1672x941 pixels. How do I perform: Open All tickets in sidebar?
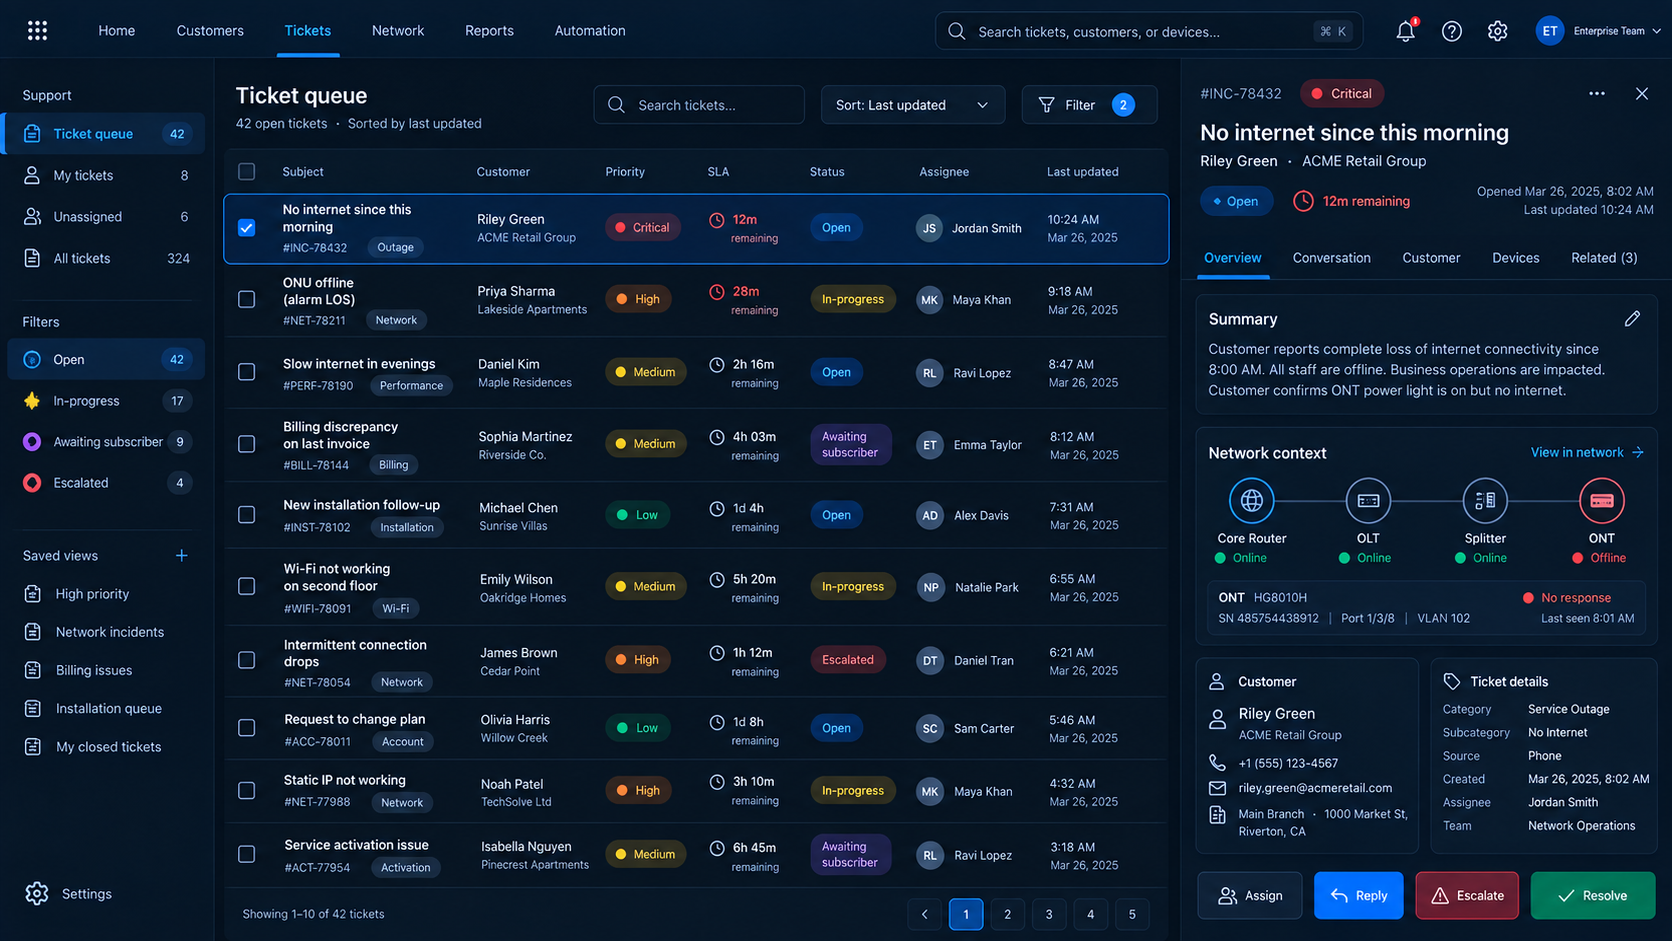pos(105,258)
